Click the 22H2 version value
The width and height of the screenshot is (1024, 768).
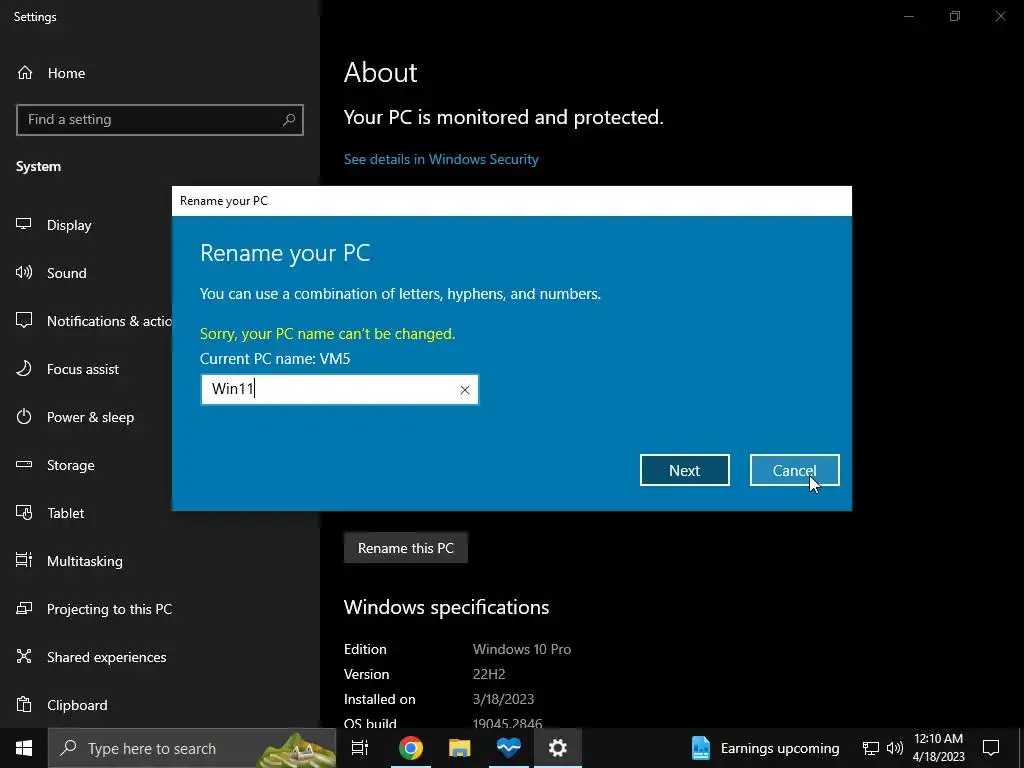489,674
